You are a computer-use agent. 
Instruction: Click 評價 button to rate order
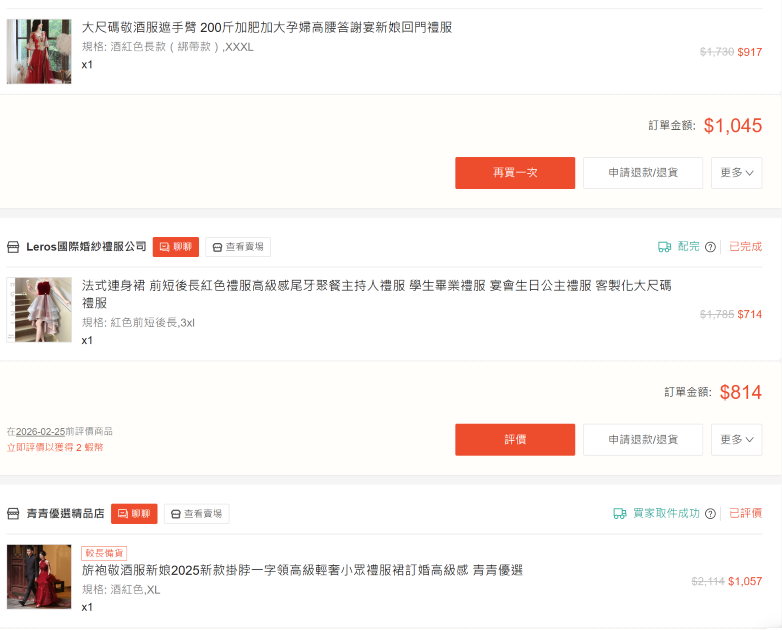tap(515, 440)
